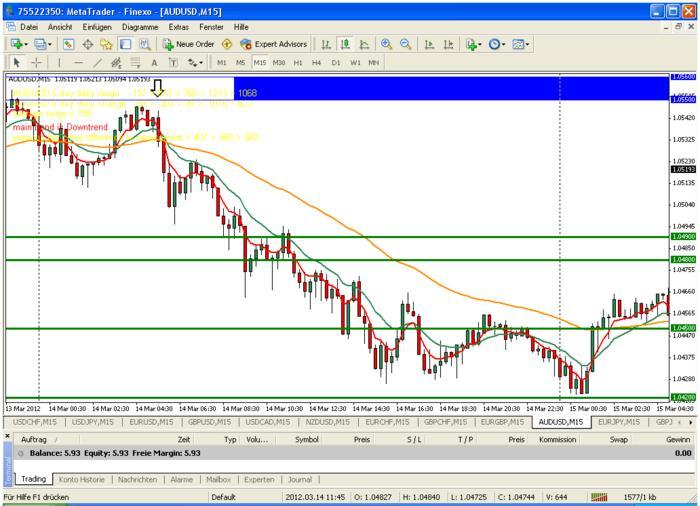Open the Extras menu
The width and height of the screenshot is (700, 506).
pos(179,27)
